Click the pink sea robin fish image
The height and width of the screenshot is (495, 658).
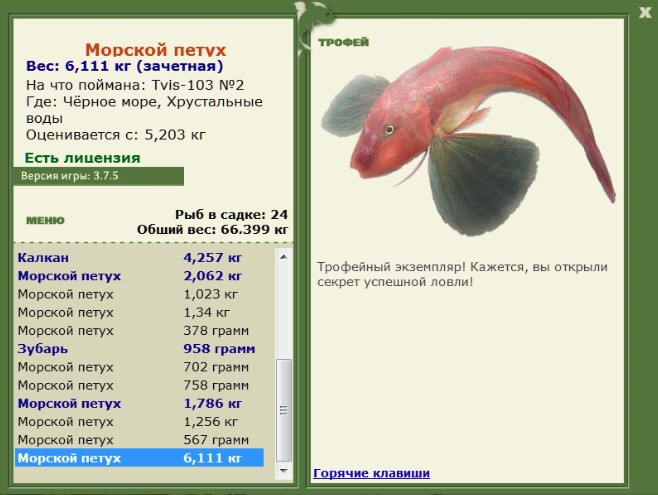(x=468, y=143)
